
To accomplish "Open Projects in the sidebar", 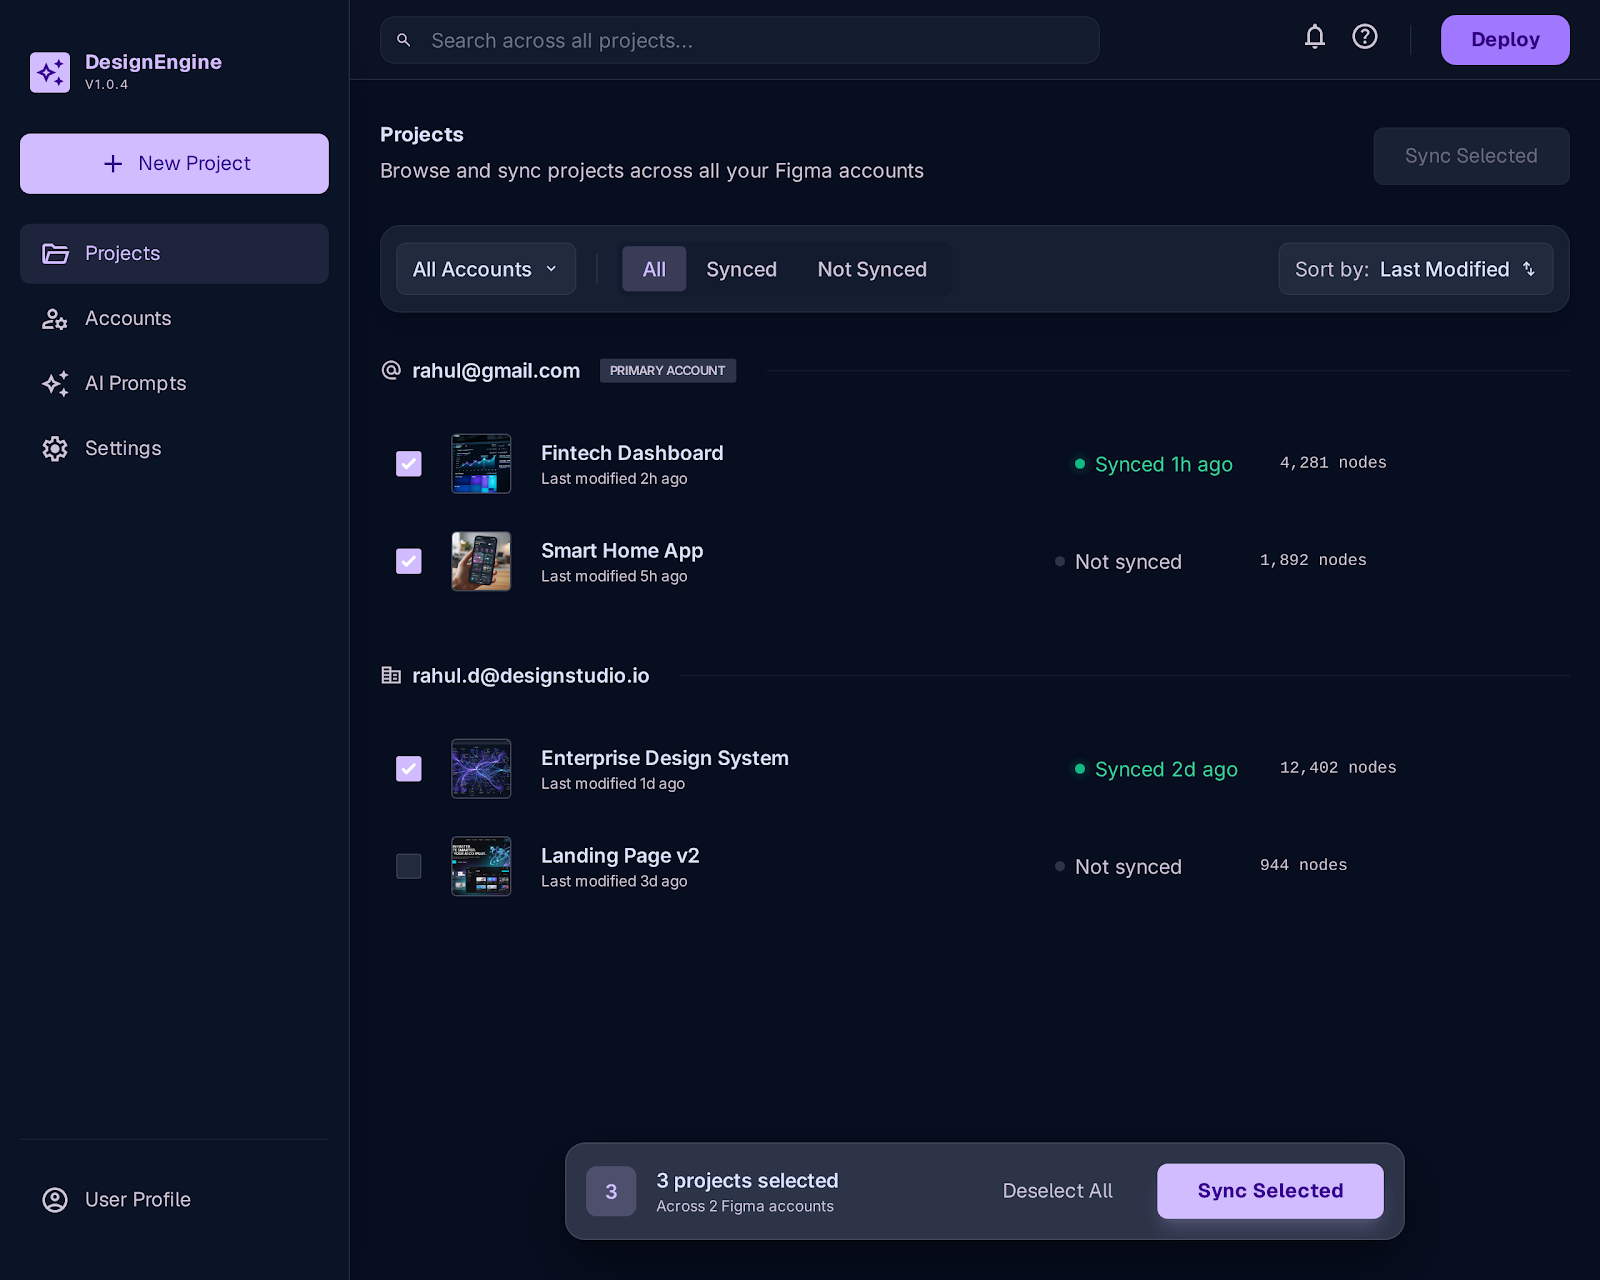I will coord(174,254).
